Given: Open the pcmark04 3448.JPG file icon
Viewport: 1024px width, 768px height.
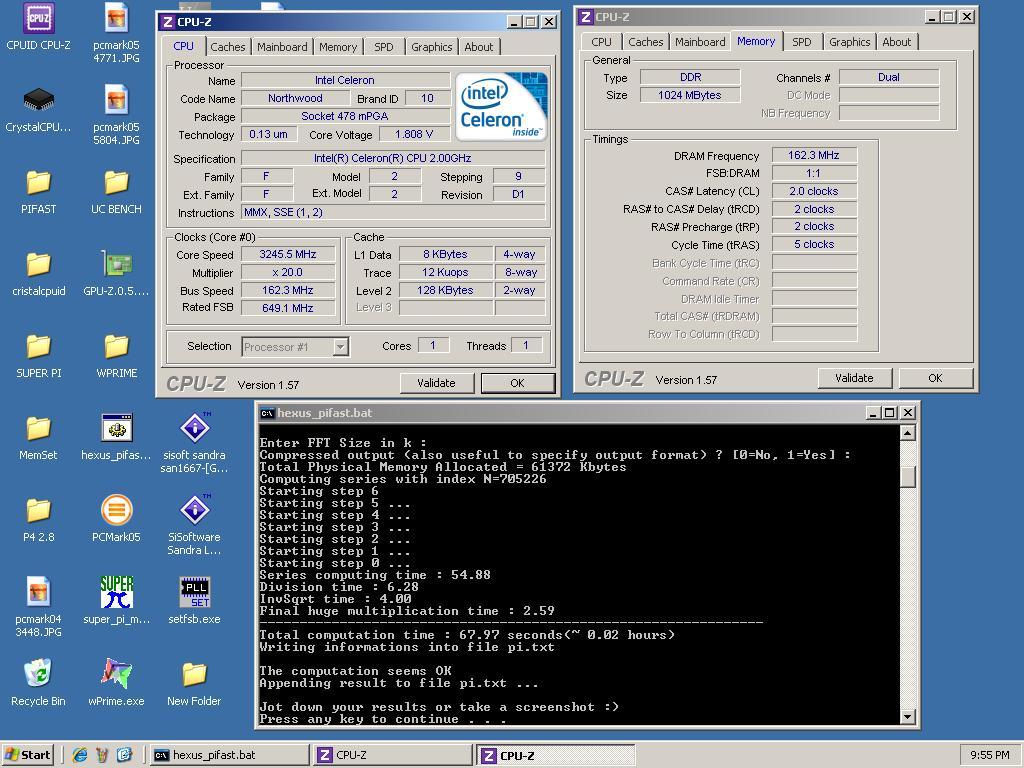Looking at the screenshot, I should tap(39, 607).
